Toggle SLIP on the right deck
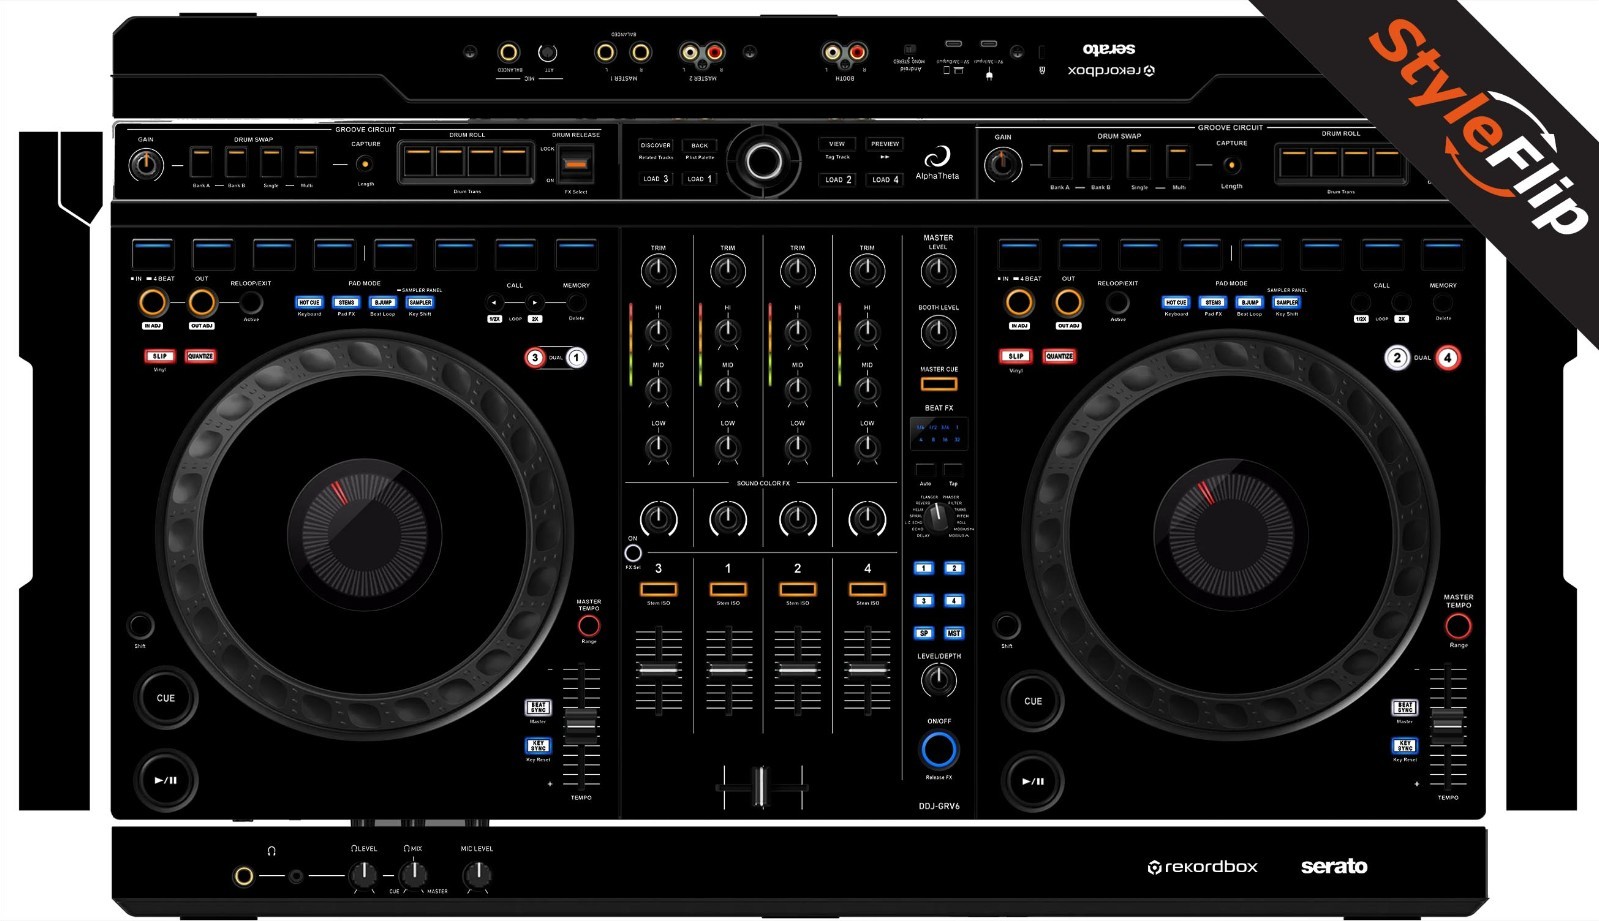This screenshot has width=1599, height=921. [1016, 356]
